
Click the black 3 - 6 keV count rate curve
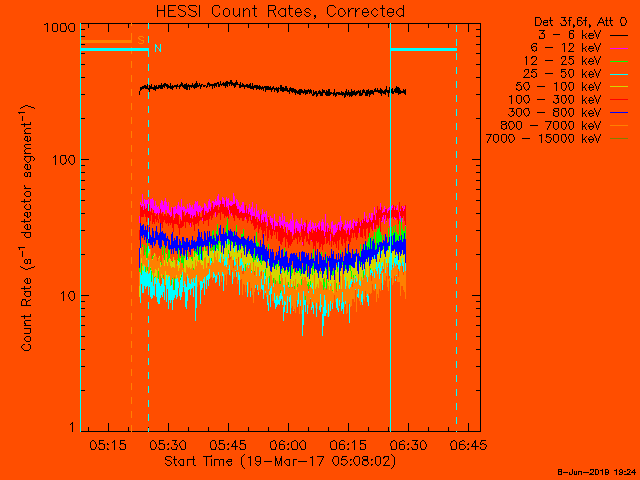point(272,88)
